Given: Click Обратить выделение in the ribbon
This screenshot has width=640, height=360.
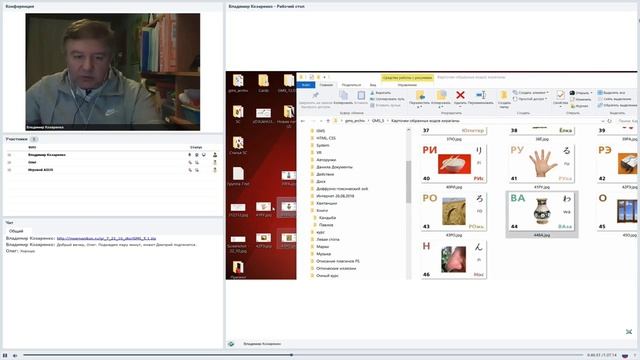Looking at the screenshot, I should (618, 105).
